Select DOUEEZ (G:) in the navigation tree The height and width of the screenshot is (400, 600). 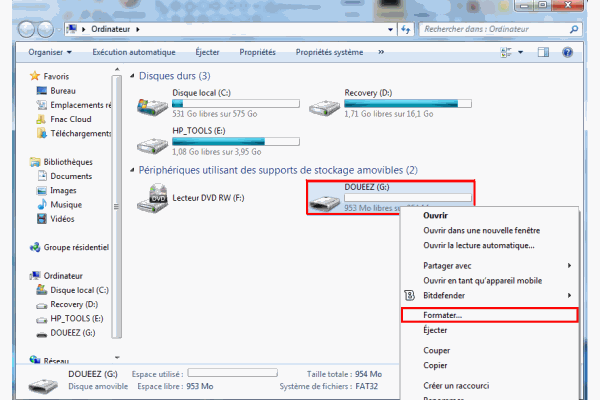(73, 333)
